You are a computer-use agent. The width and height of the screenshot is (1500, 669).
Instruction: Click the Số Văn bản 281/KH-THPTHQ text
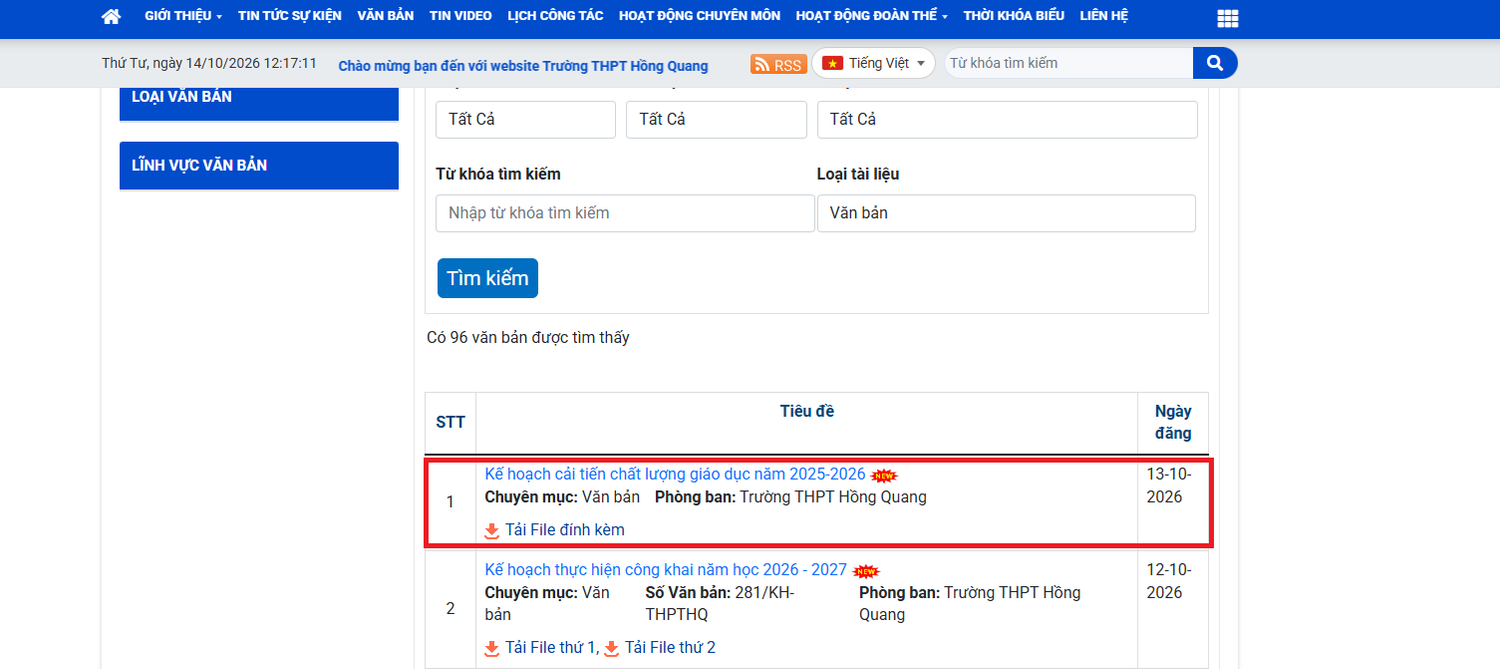(720, 604)
